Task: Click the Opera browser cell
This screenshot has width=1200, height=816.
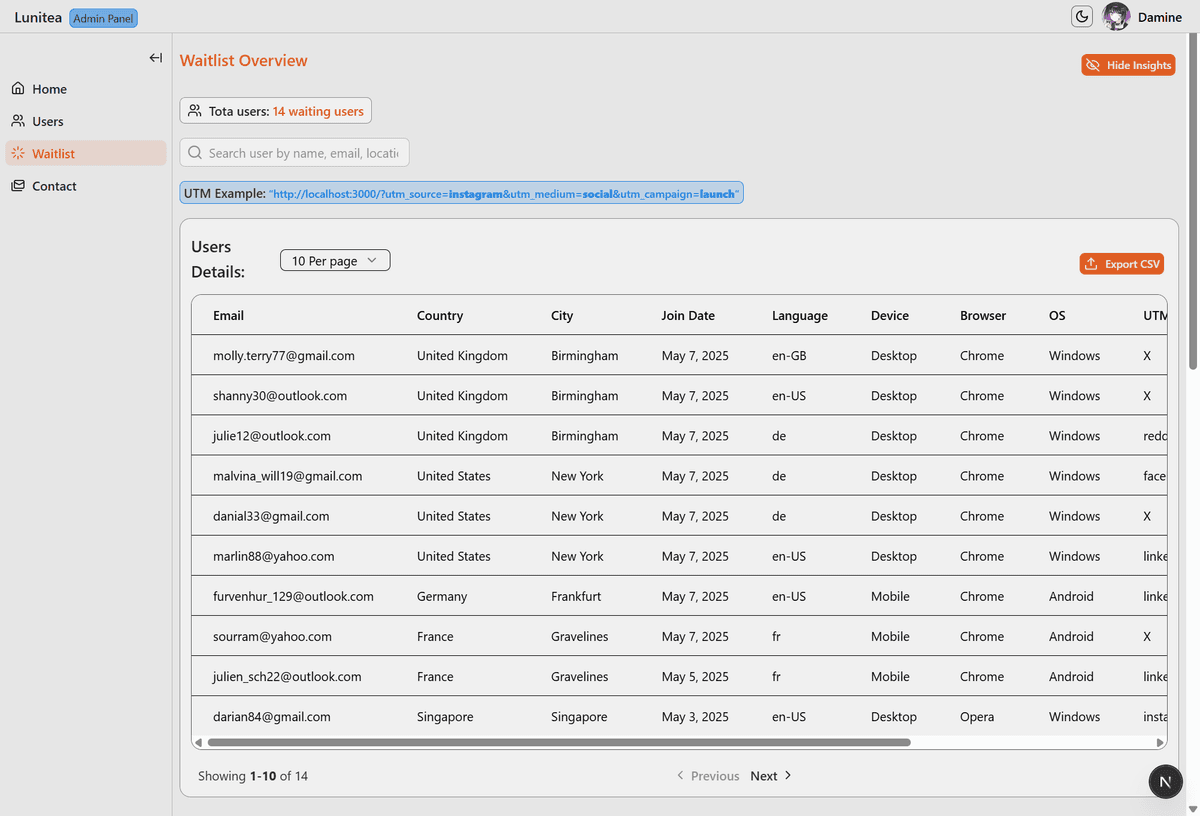Action: pyautogui.click(x=977, y=716)
